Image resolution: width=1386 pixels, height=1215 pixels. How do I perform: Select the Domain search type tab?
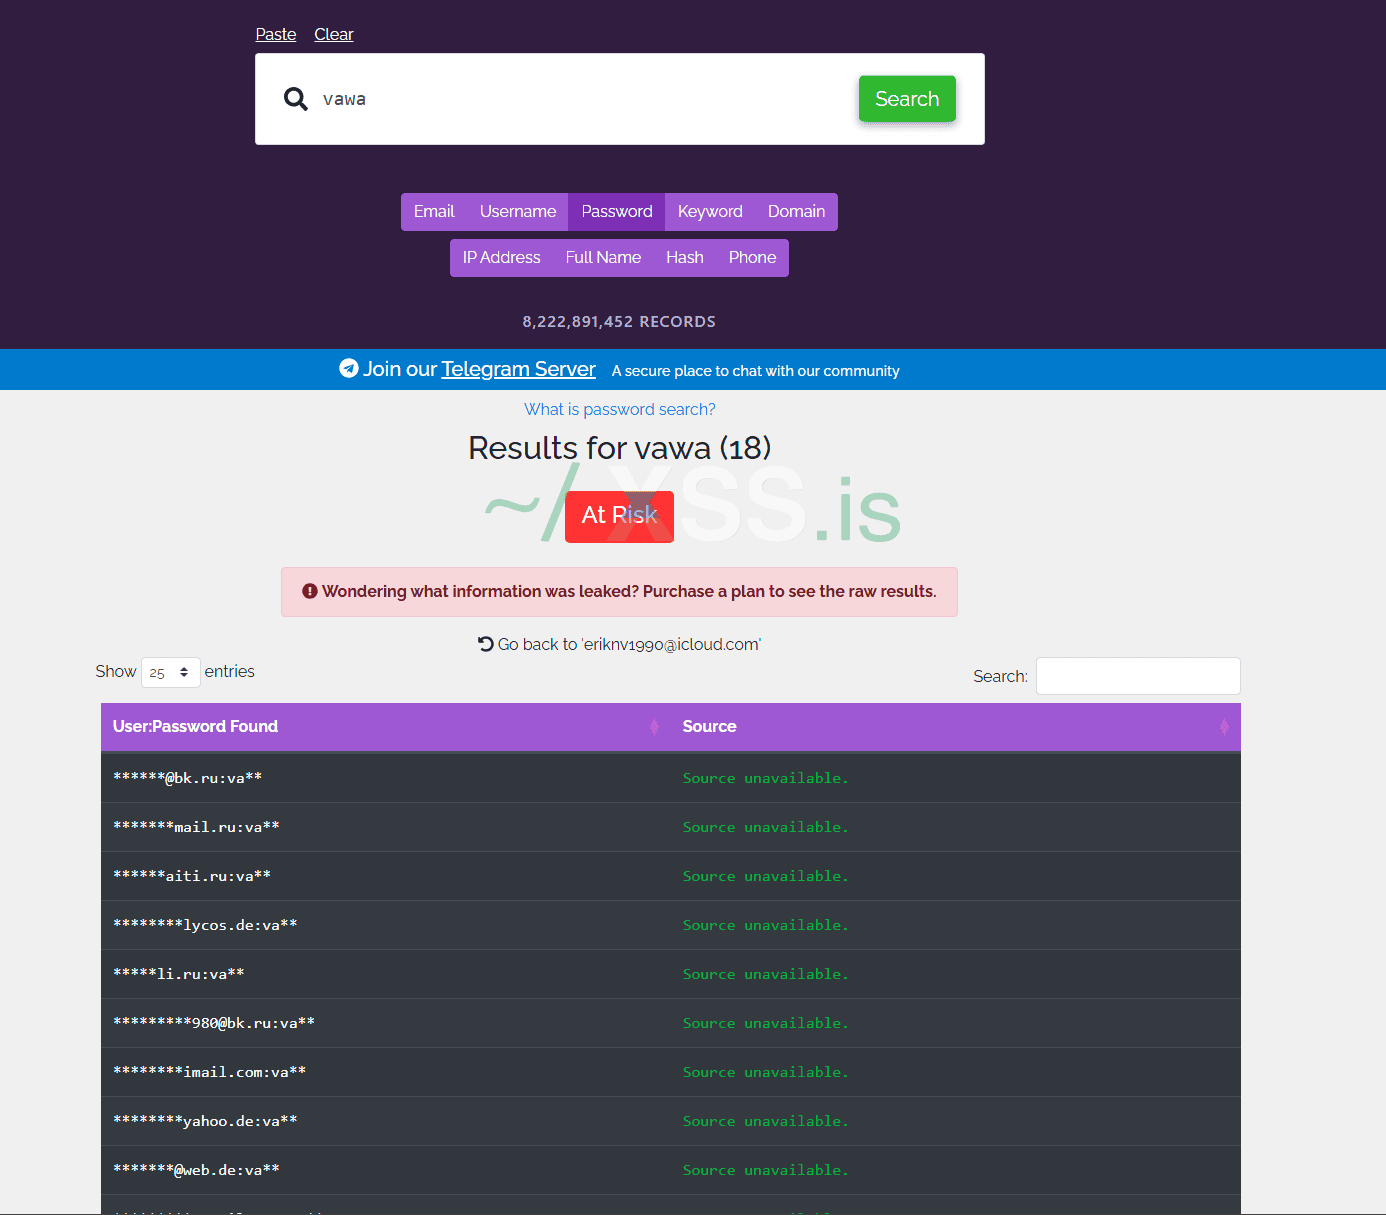[796, 212]
